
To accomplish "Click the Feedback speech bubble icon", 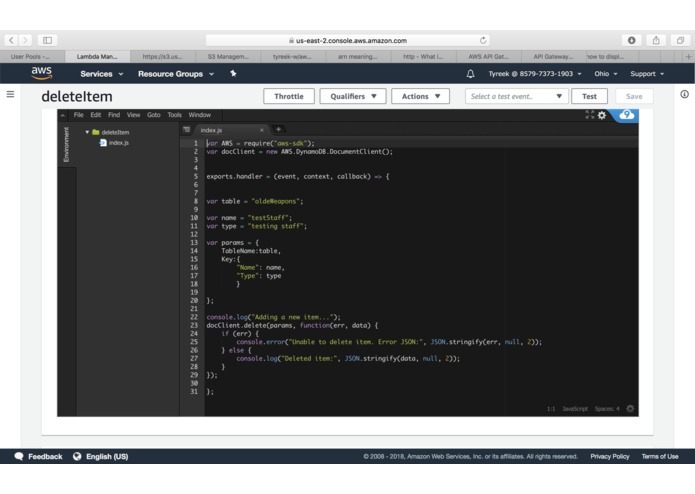I will [19, 456].
